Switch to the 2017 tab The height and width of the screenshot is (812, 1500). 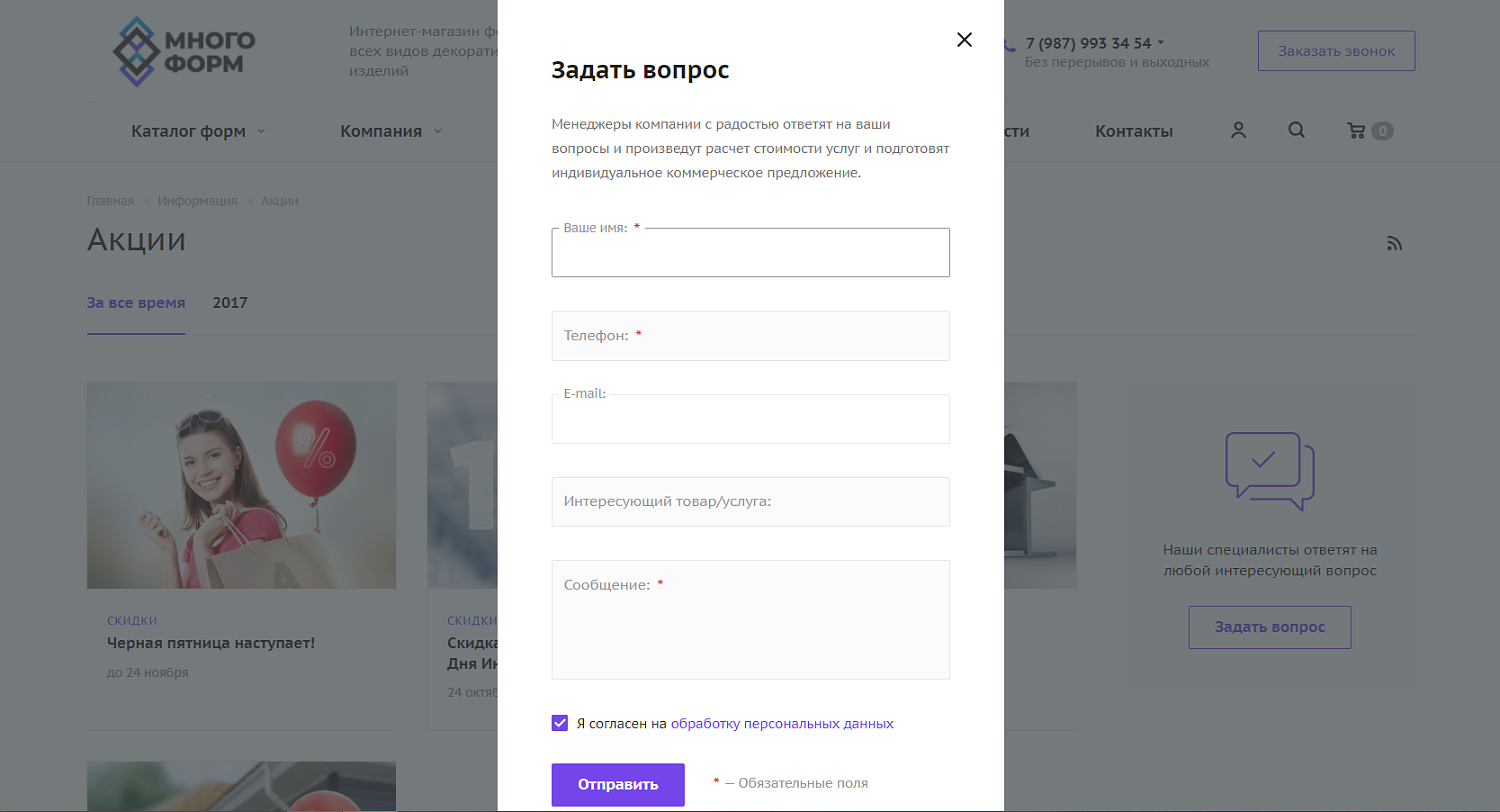pyautogui.click(x=230, y=302)
